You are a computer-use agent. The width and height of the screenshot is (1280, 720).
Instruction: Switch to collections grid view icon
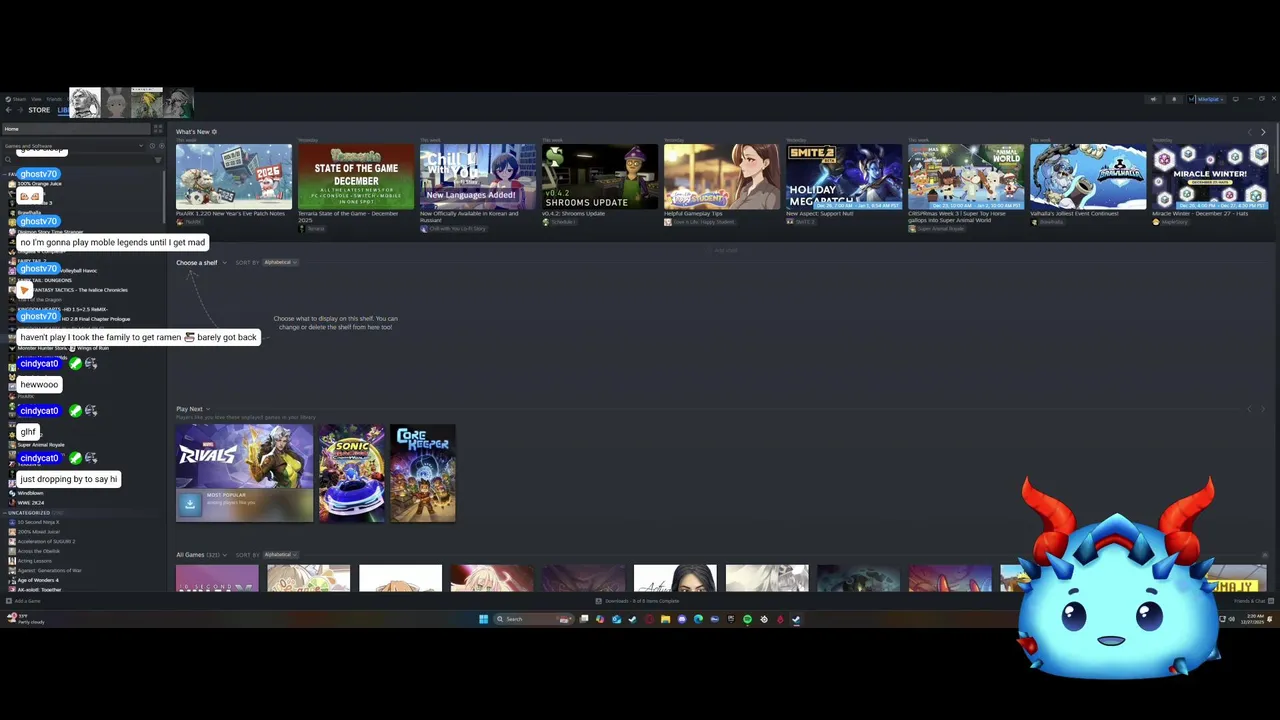point(158,129)
